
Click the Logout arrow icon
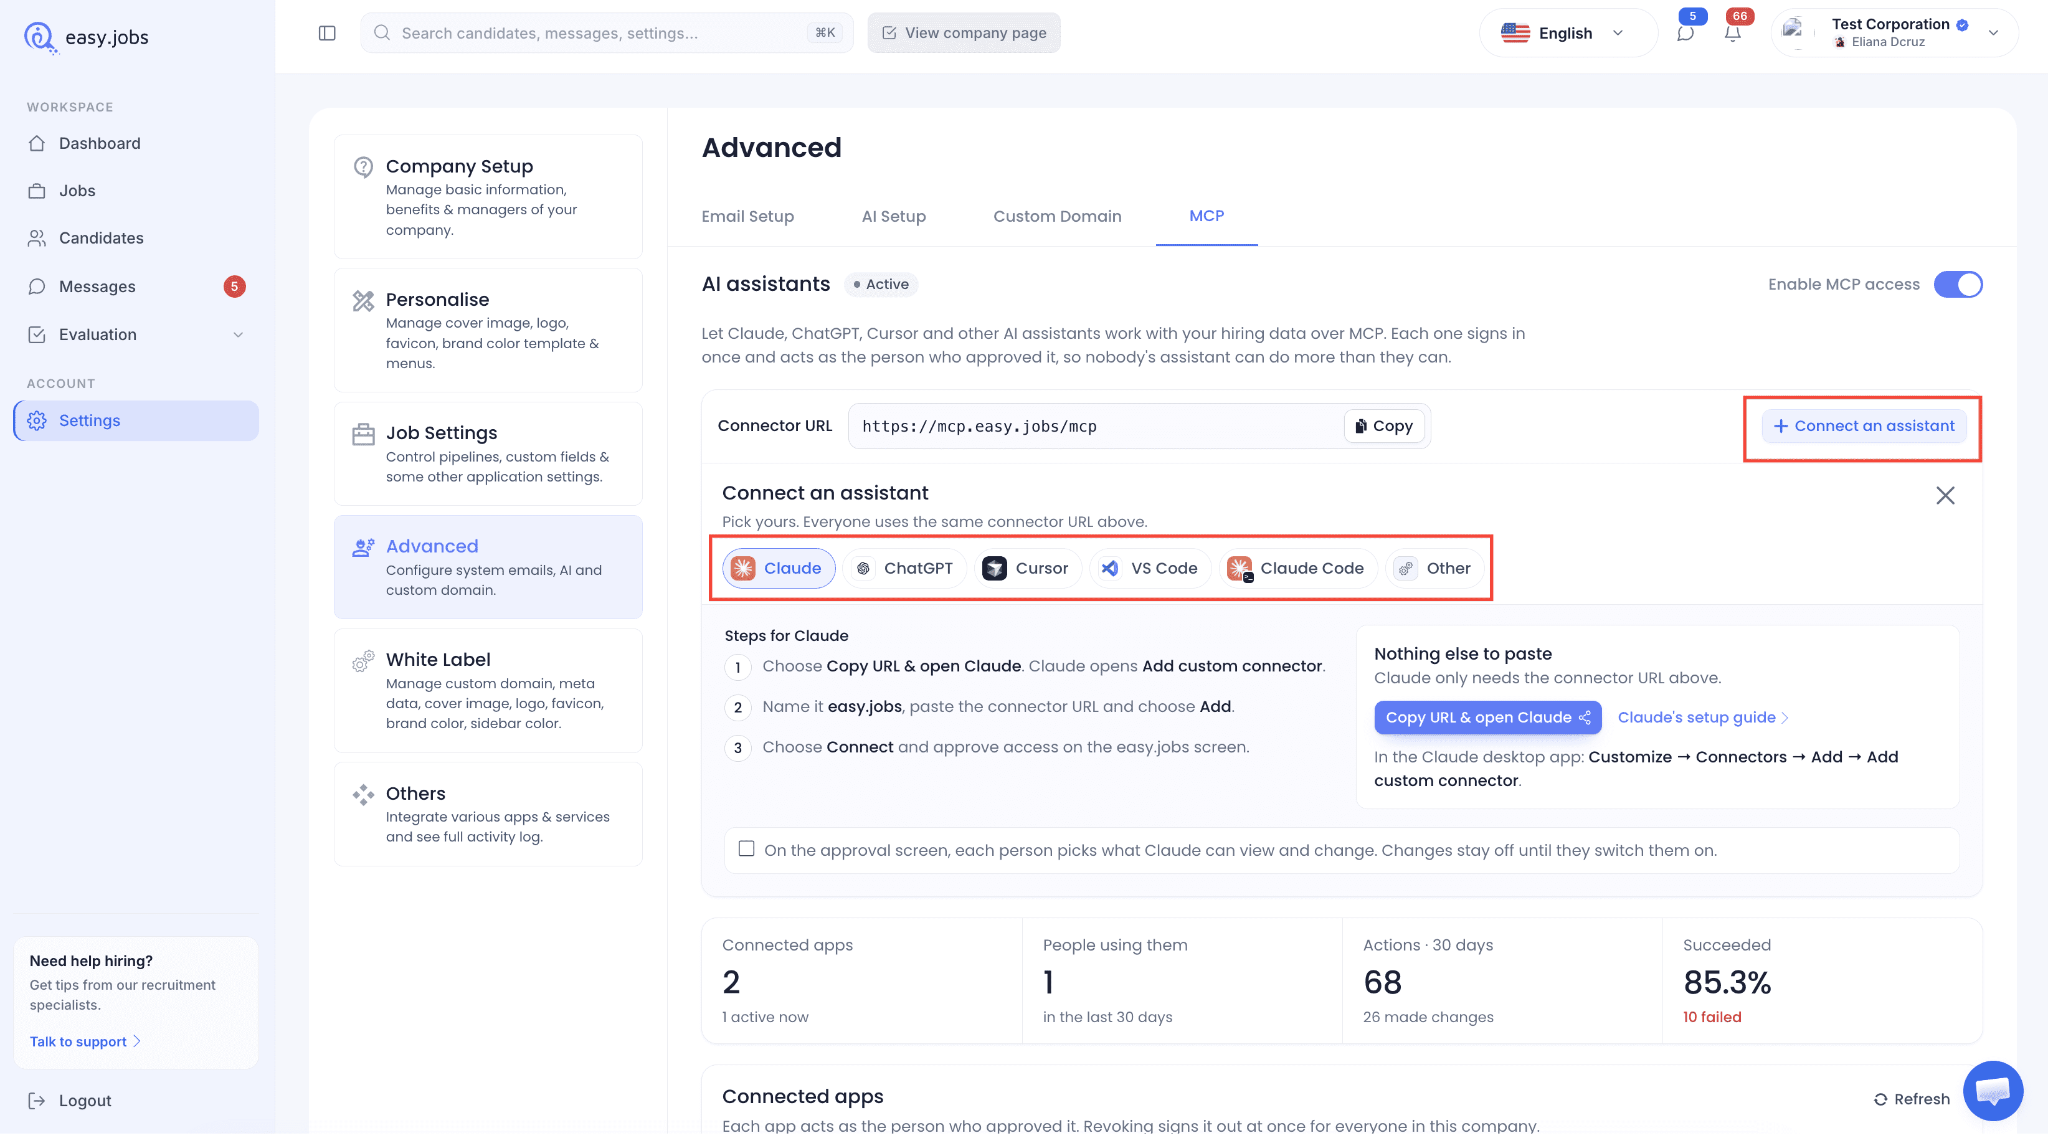(37, 1100)
